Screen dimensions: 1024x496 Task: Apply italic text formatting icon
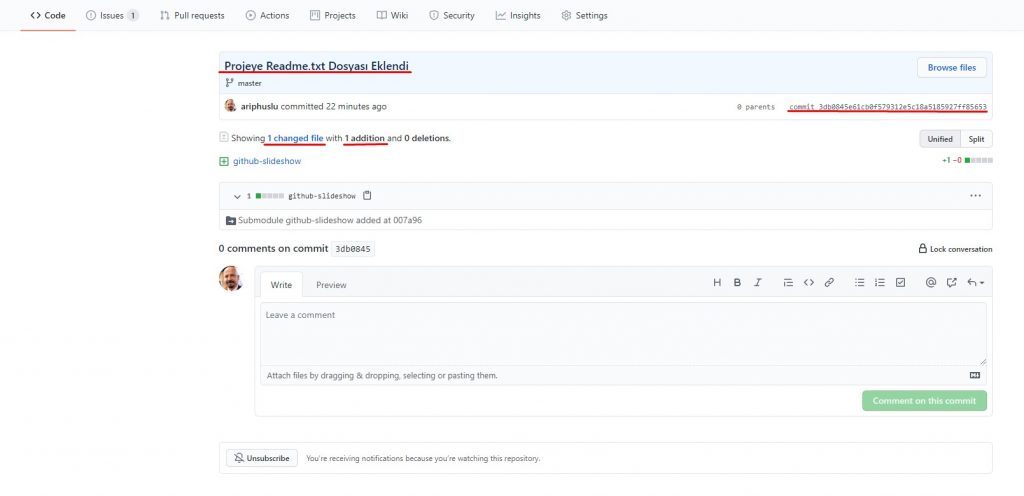pos(758,283)
